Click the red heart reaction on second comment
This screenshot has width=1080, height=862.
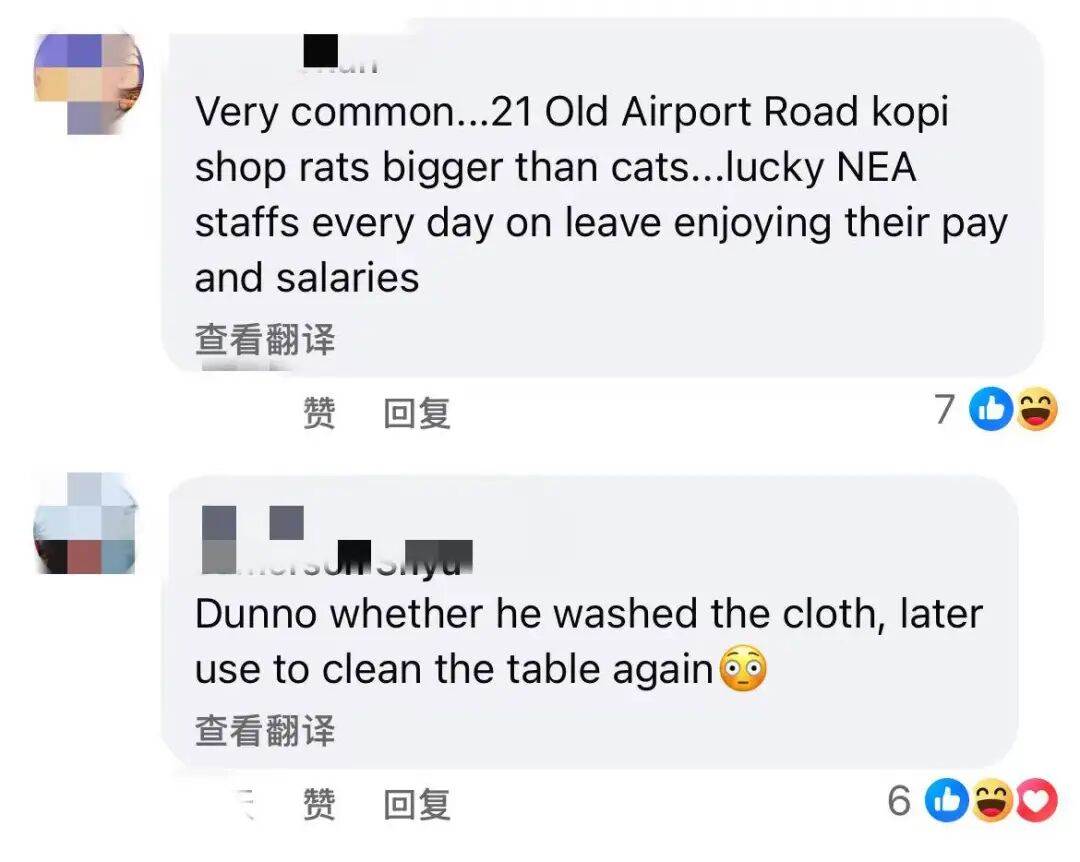[x=1036, y=800]
